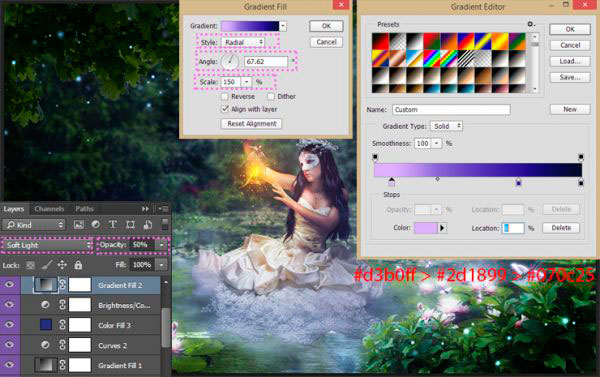Select the Color Fill 3 layer name
The image size is (600, 377).
[x=114, y=325]
